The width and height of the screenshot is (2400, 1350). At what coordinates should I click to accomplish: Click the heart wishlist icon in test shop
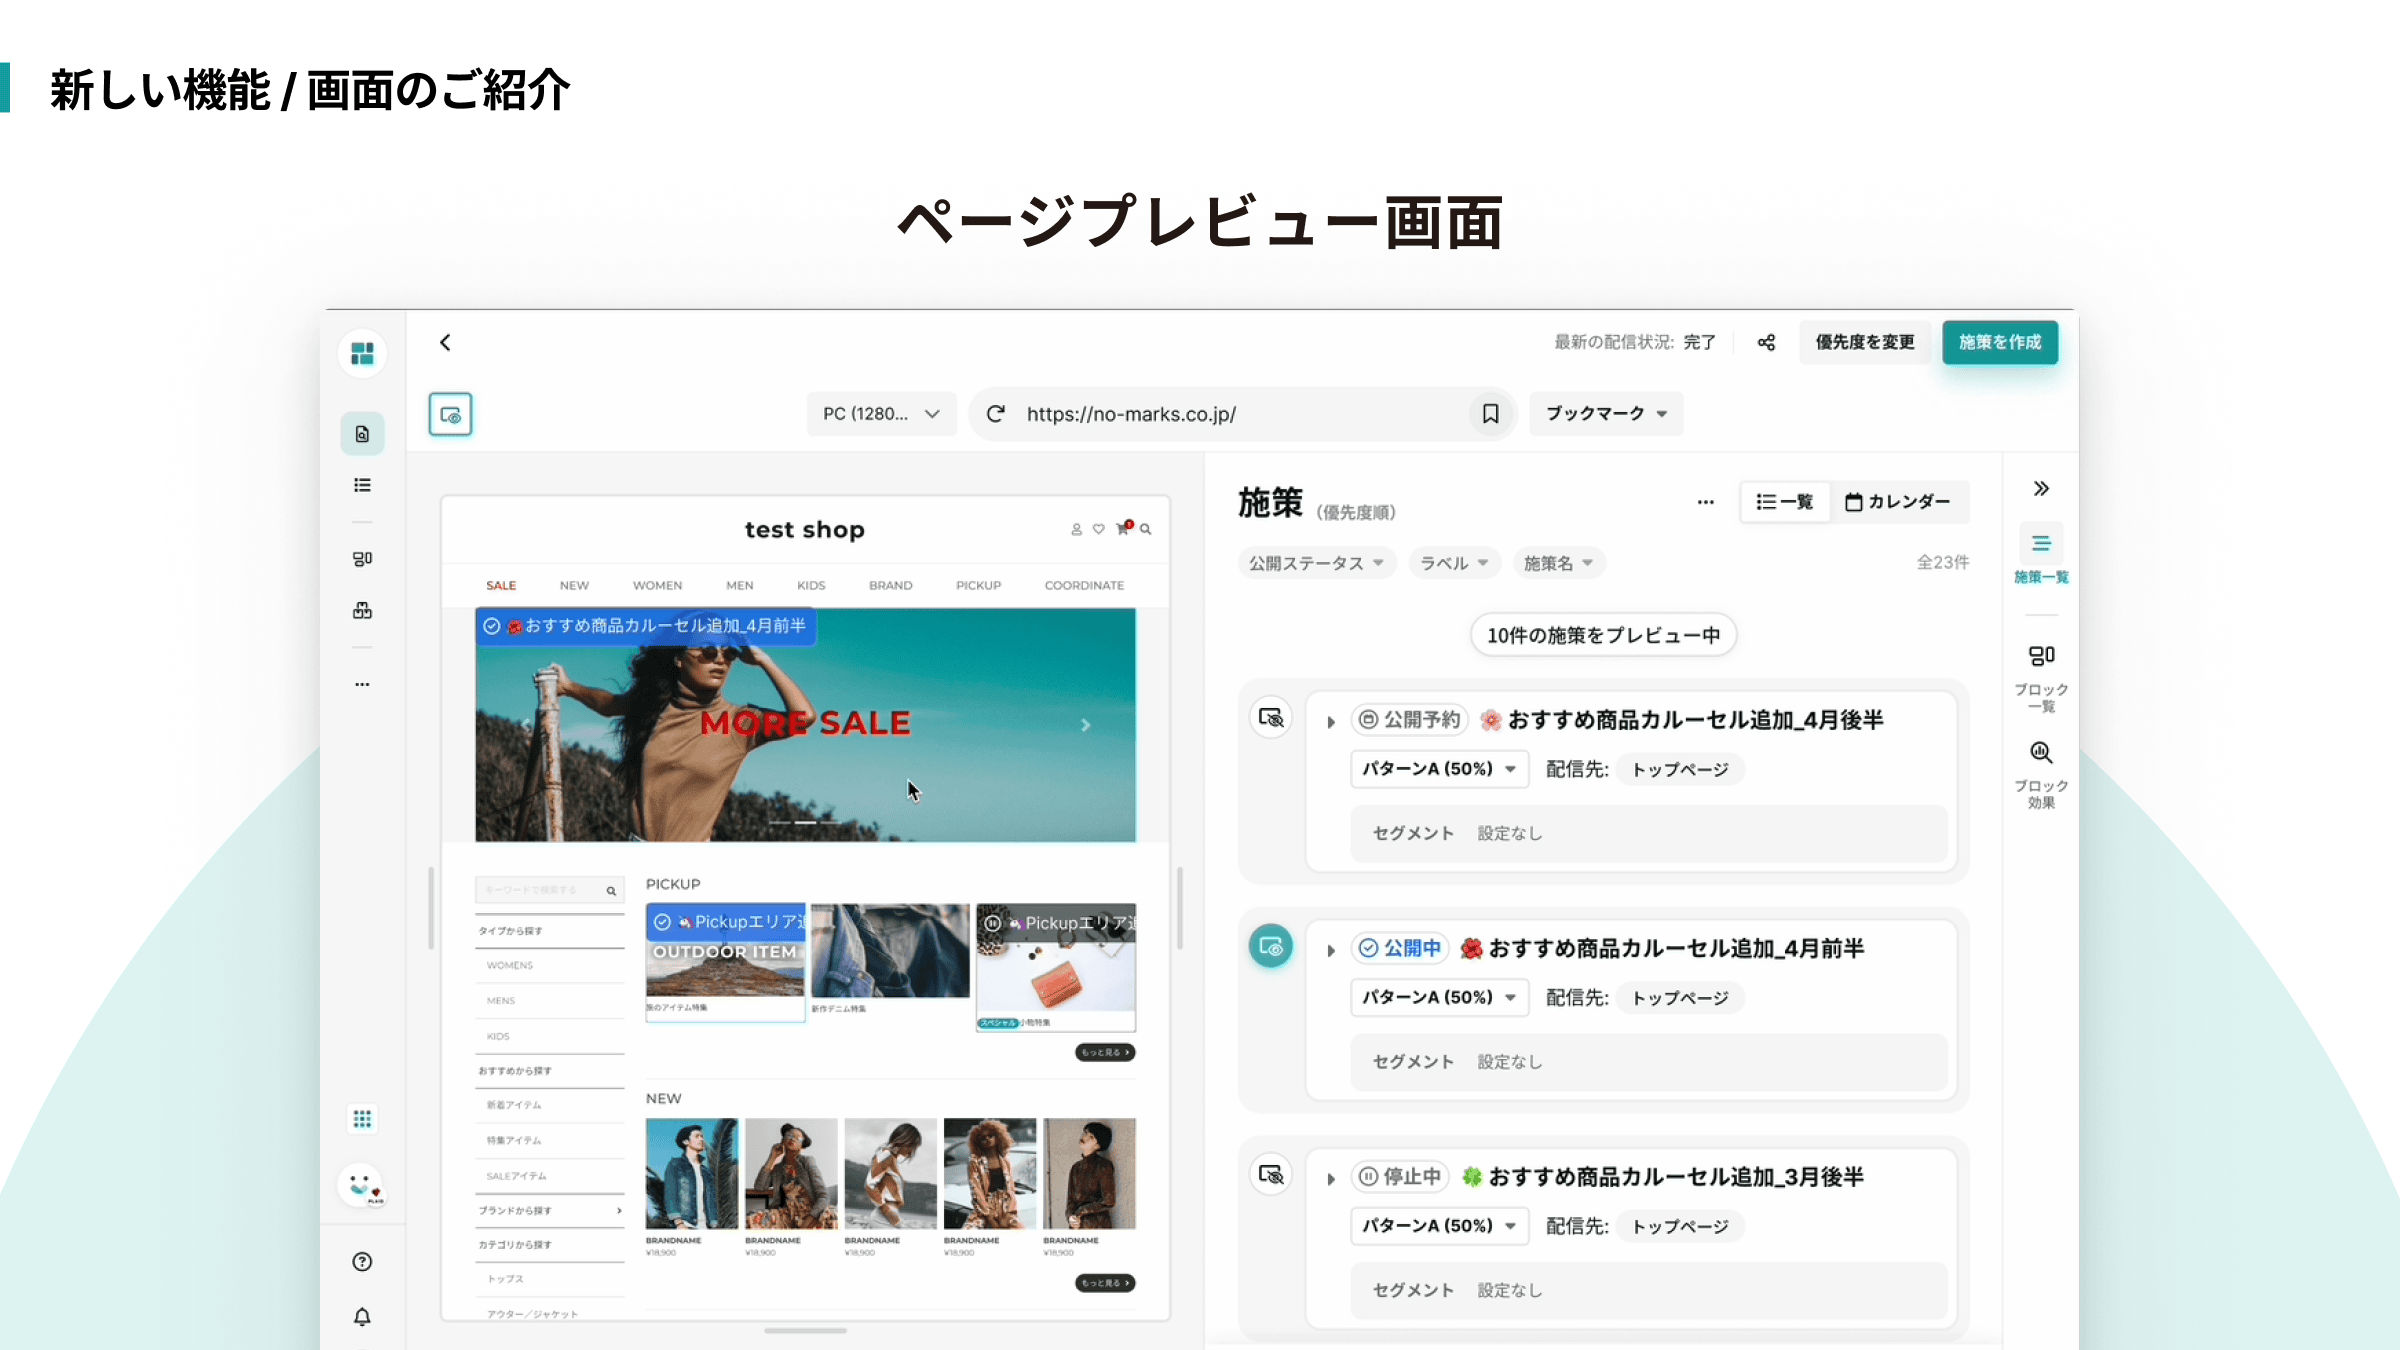tap(1098, 529)
